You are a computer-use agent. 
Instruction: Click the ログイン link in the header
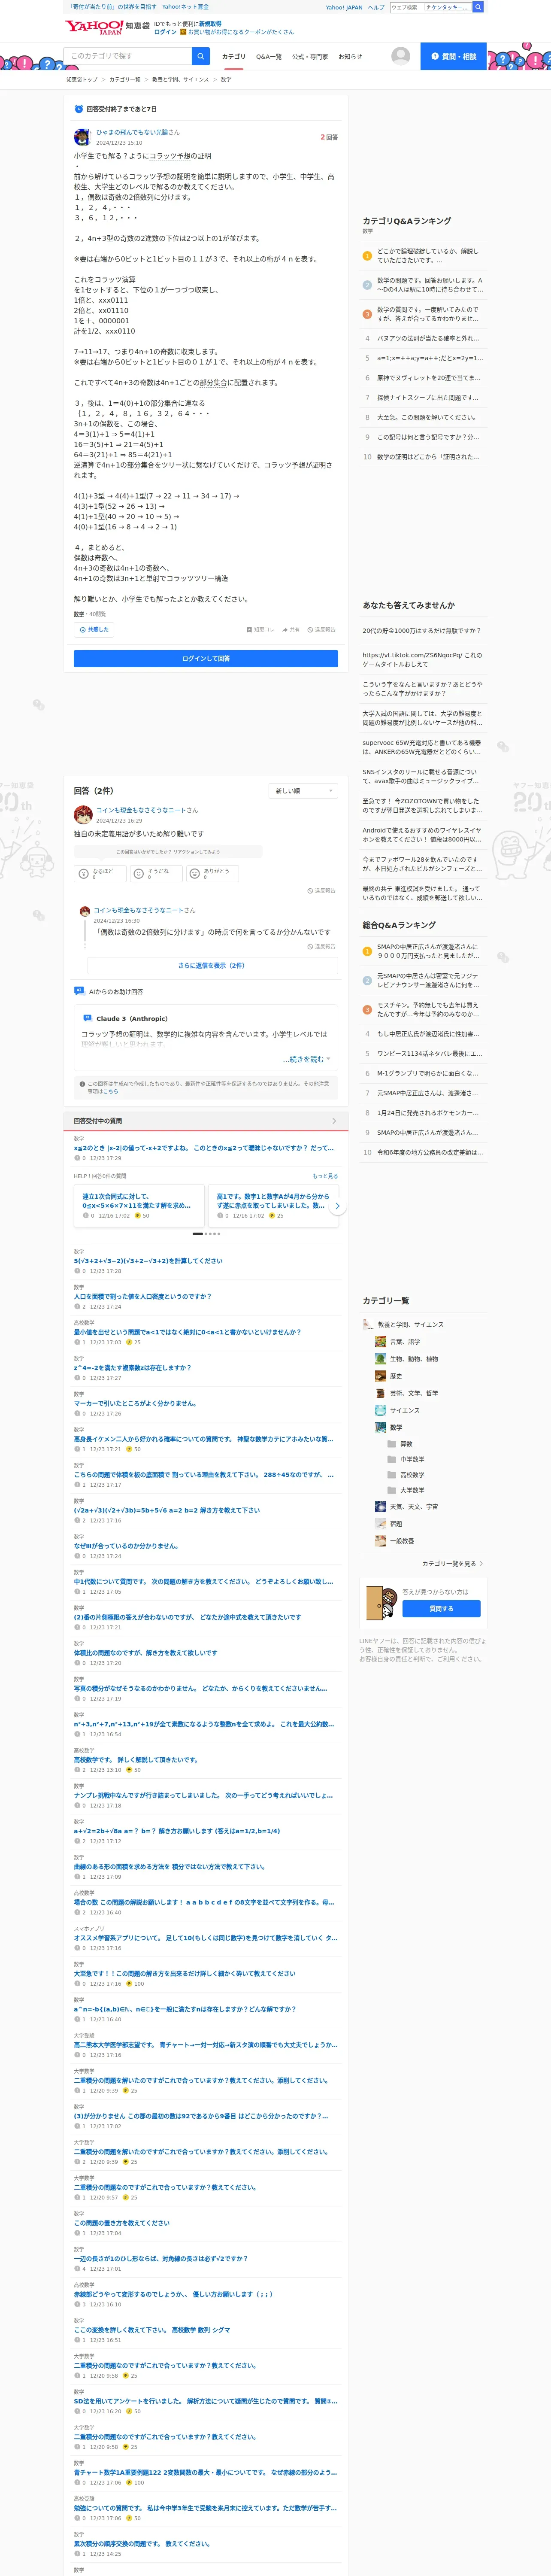(165, 32)
